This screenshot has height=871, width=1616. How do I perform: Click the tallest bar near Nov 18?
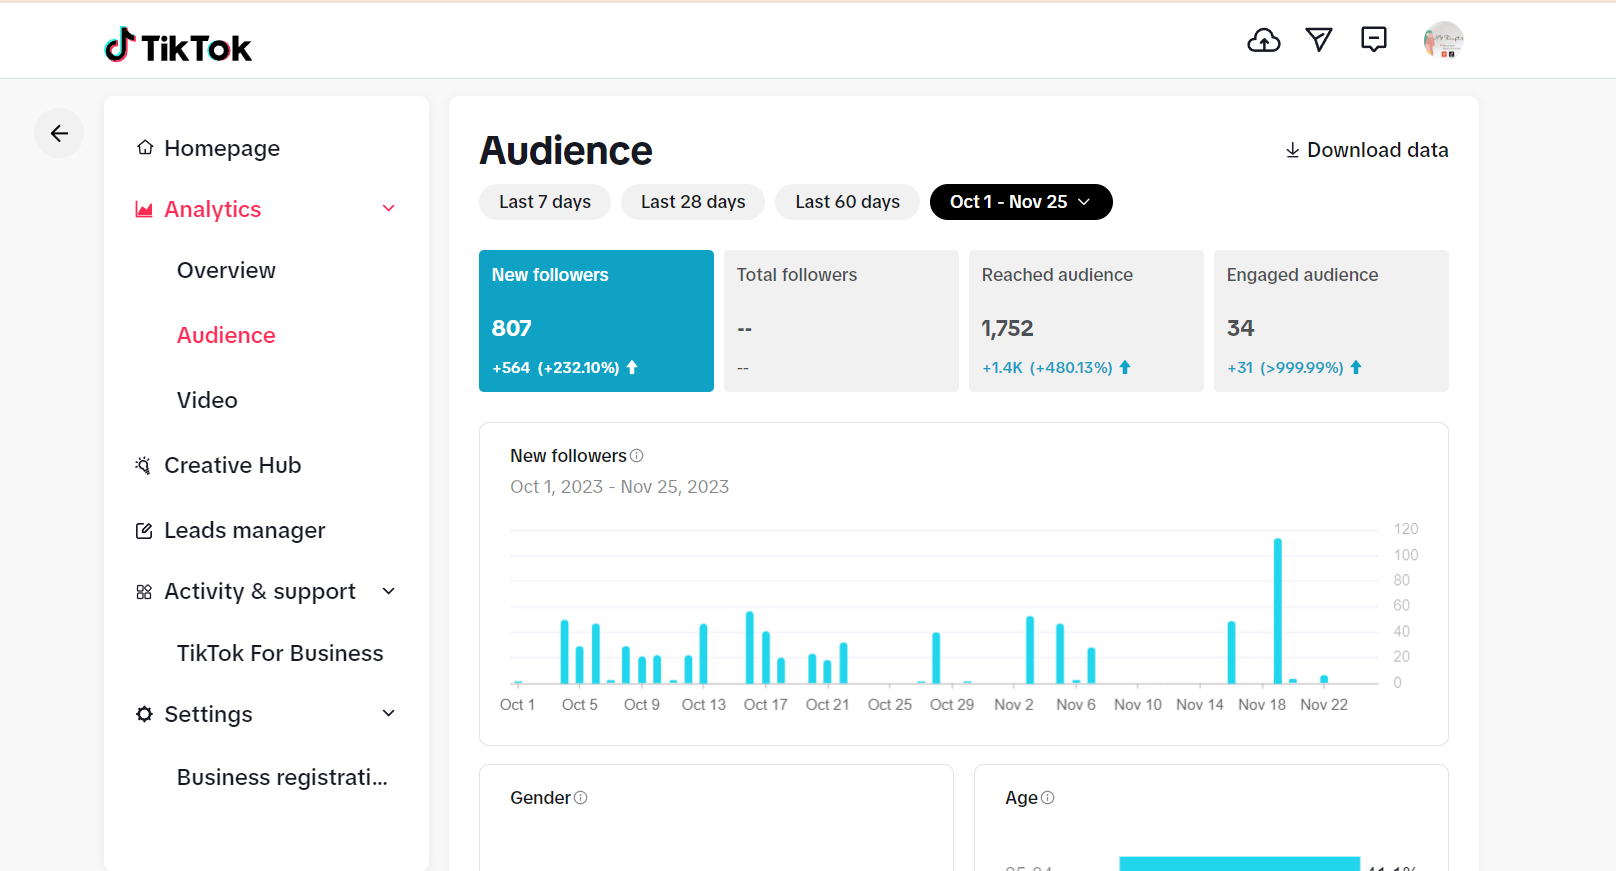pos(1278,611)
